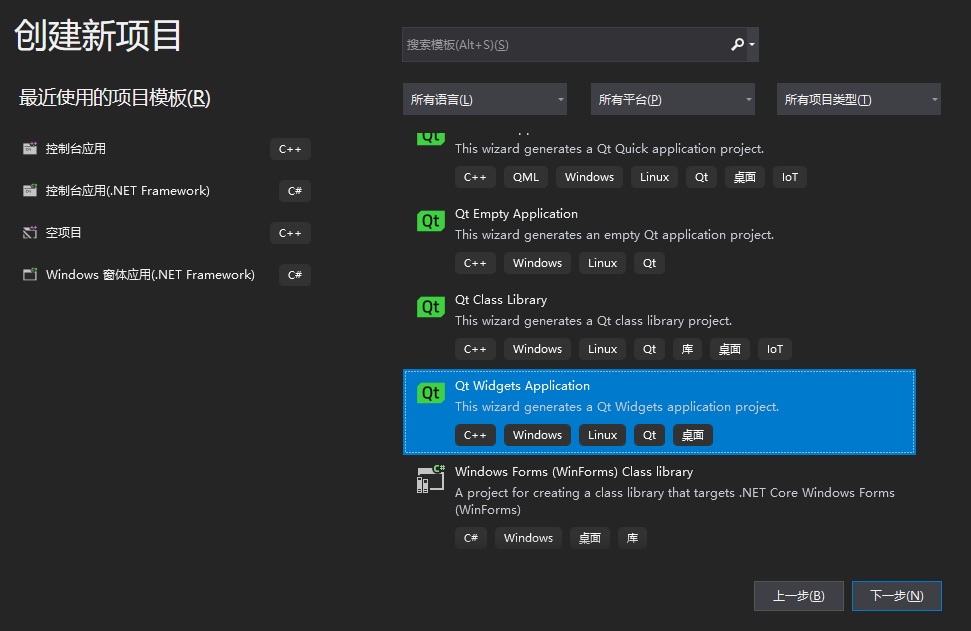Click Windows tag under Qt Widgets Application

537,435
